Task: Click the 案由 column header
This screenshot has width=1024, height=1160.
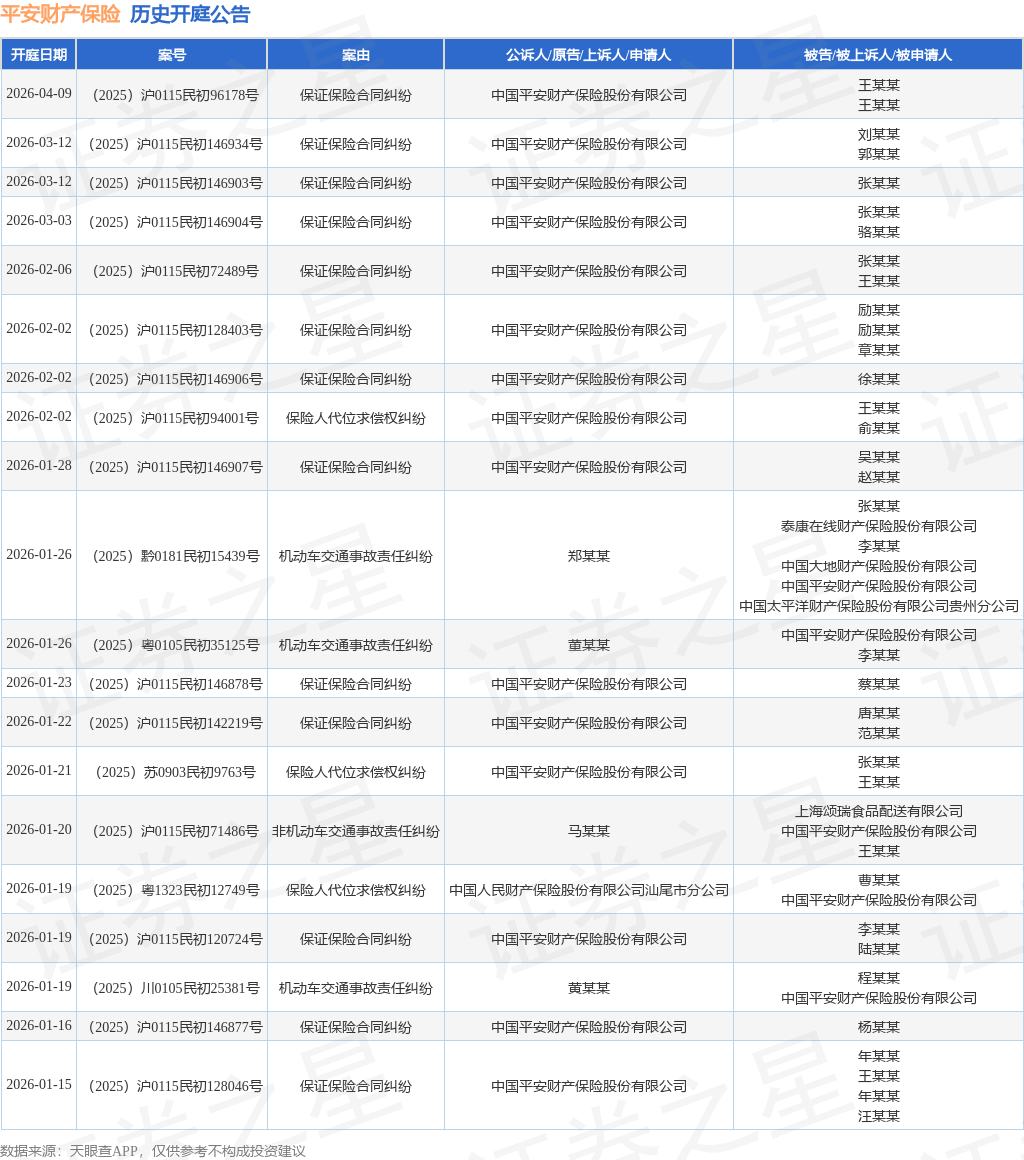Action: [x=356, y=55]
